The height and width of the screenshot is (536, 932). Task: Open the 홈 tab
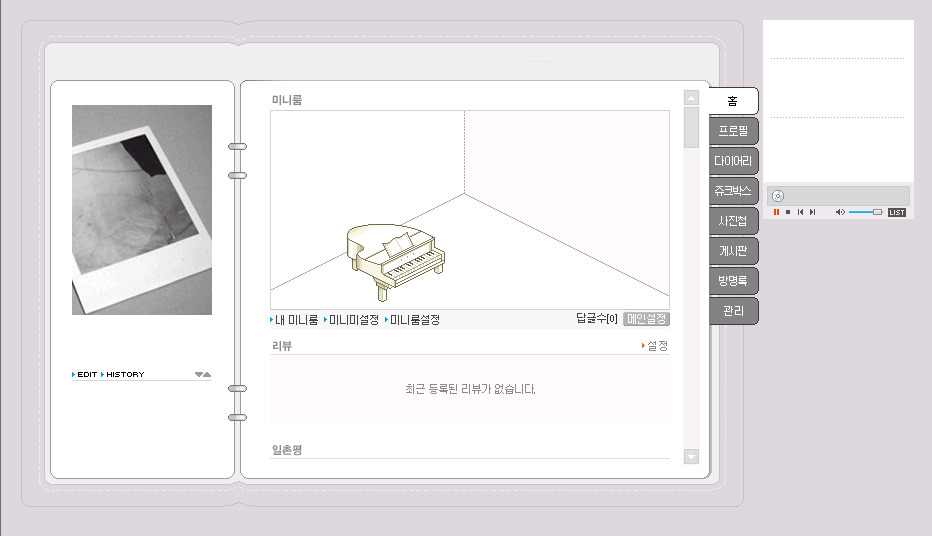tap(733, 101)
